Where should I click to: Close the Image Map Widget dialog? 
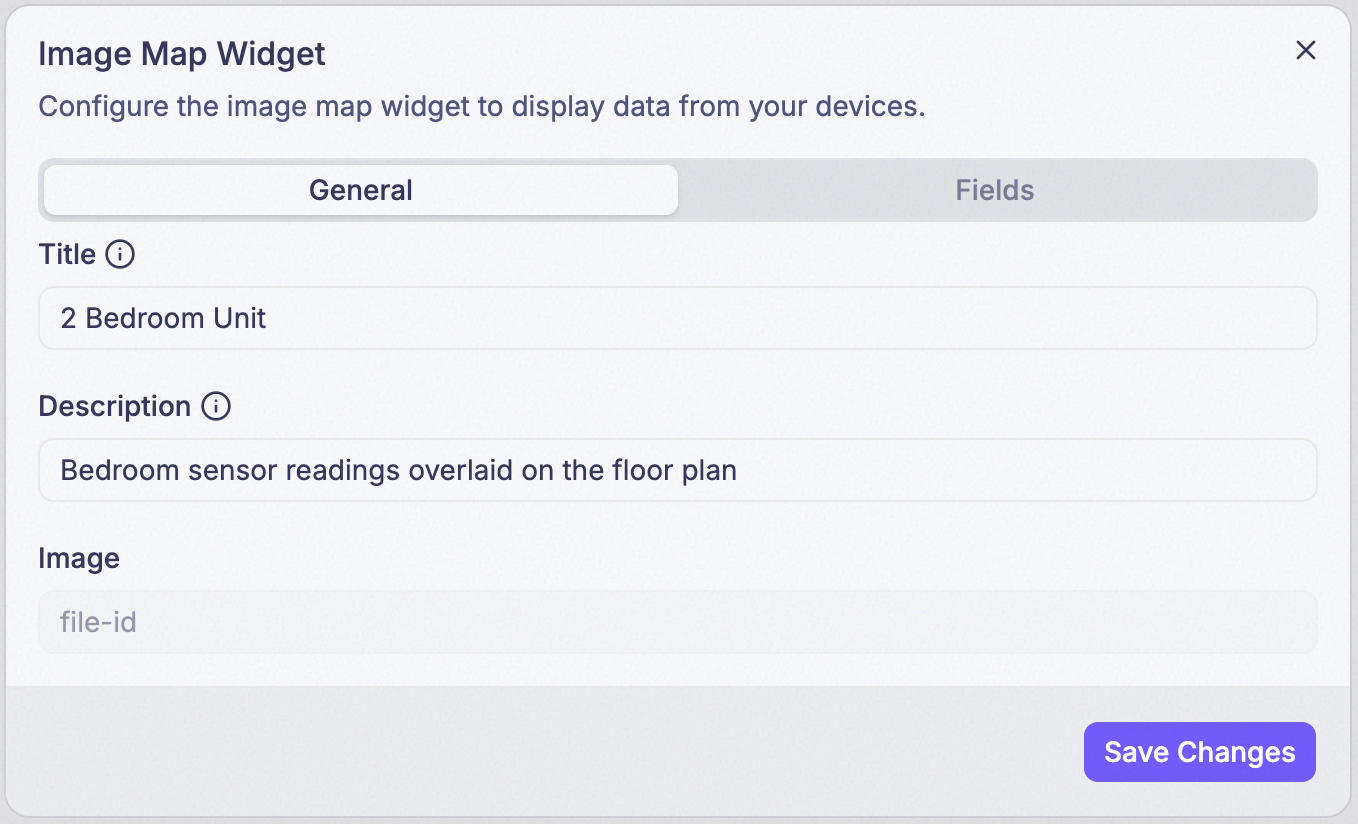point(1305,51)
